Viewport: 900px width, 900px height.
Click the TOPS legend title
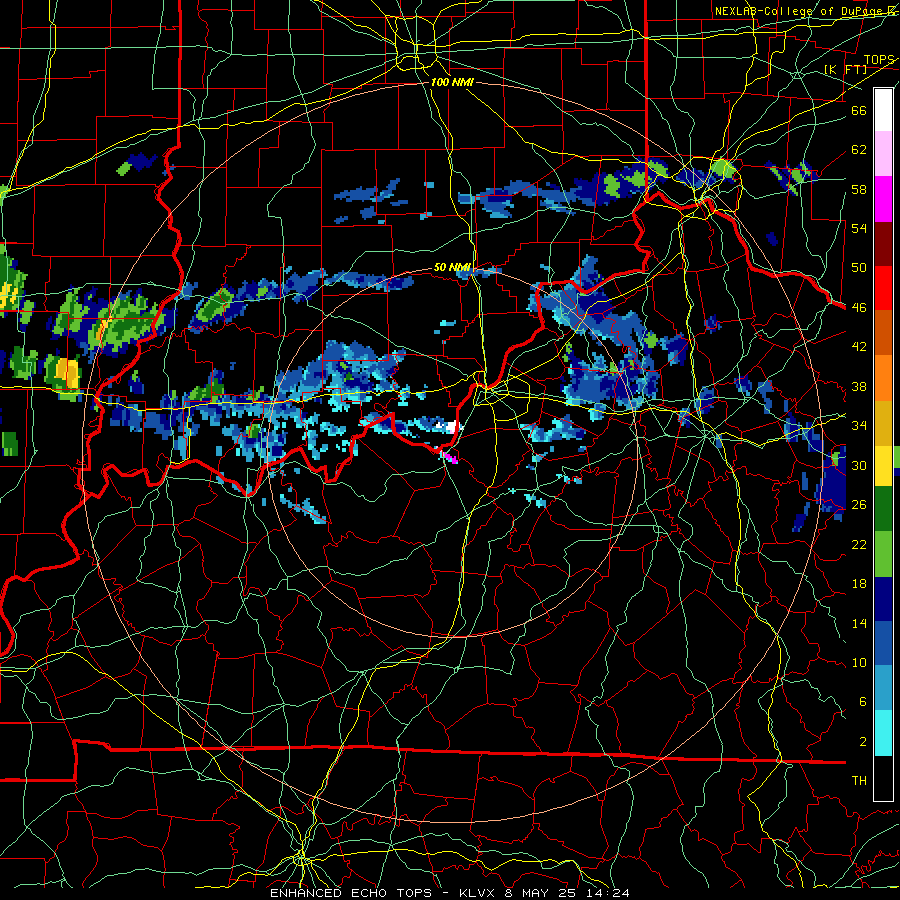pyautogui.click(x=879, y=60)
